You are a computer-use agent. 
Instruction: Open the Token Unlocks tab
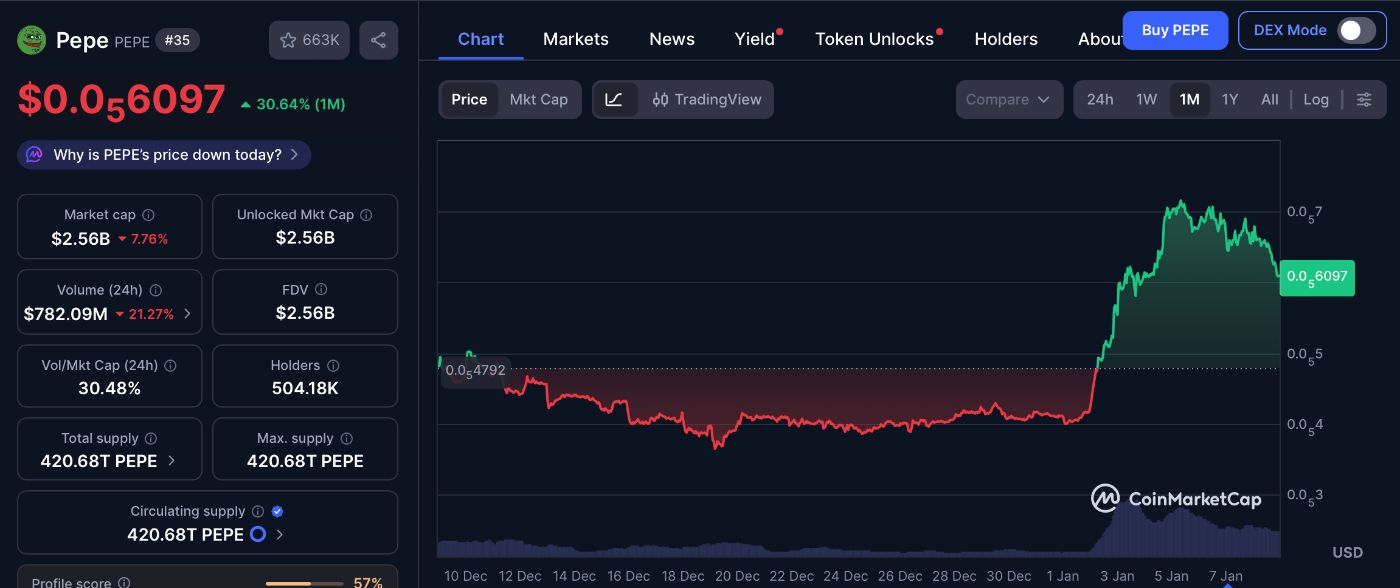(874, 39)
